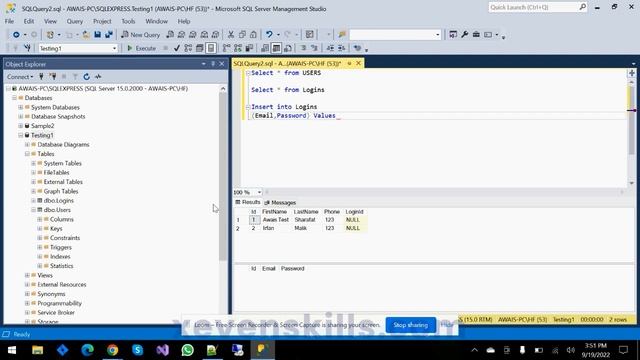Click the Change Connection icon

(27, 48)
